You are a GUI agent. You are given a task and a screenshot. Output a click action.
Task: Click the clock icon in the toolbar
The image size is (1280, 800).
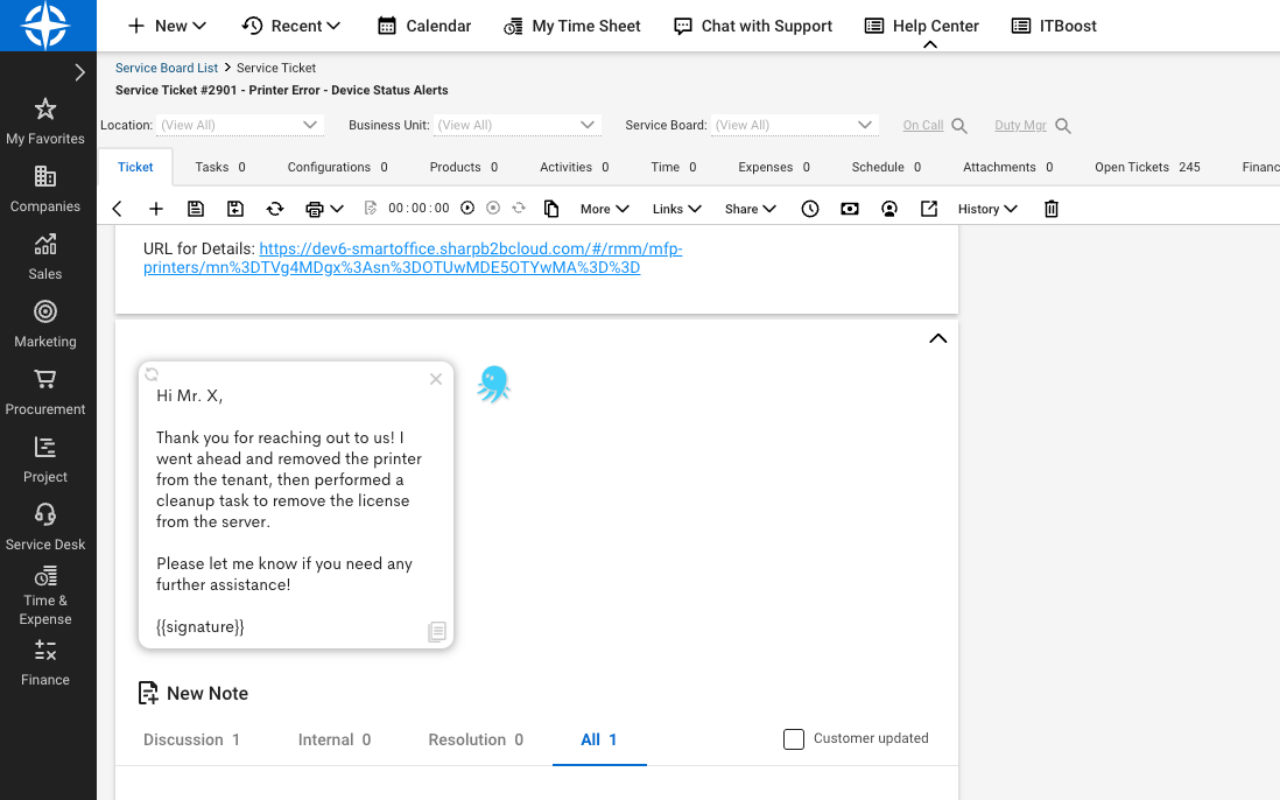[x=810, y=209]
